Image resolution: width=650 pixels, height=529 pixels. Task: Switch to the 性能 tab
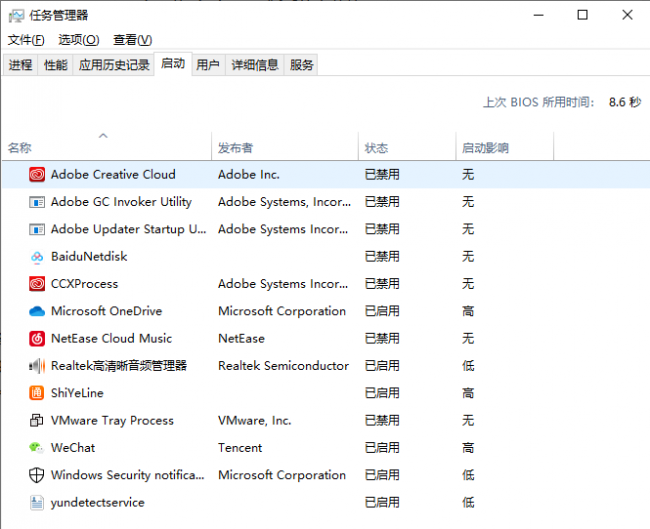tap(56, 65)
